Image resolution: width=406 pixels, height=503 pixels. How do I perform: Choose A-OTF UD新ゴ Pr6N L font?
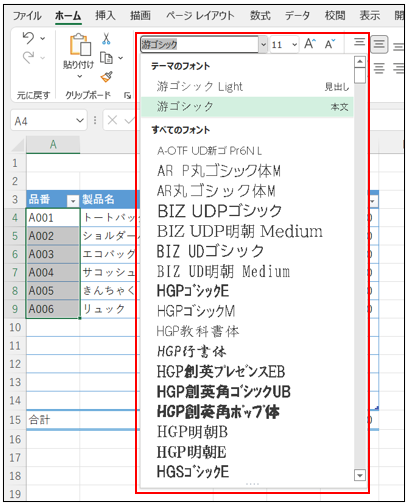click(x=247, y=151)
